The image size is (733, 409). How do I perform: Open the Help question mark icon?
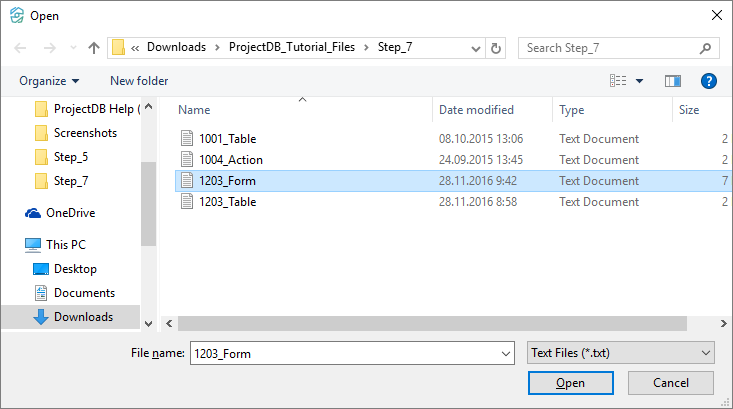pos(708,81)
